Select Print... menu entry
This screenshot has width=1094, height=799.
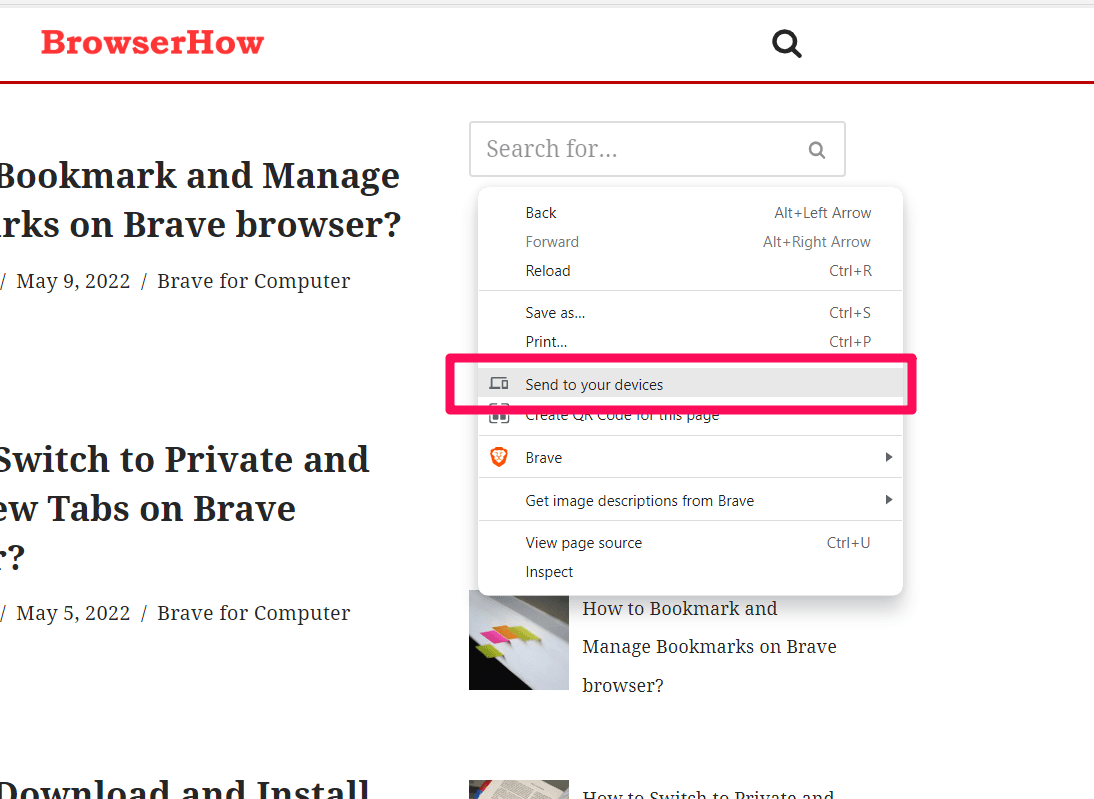[690, 342]
